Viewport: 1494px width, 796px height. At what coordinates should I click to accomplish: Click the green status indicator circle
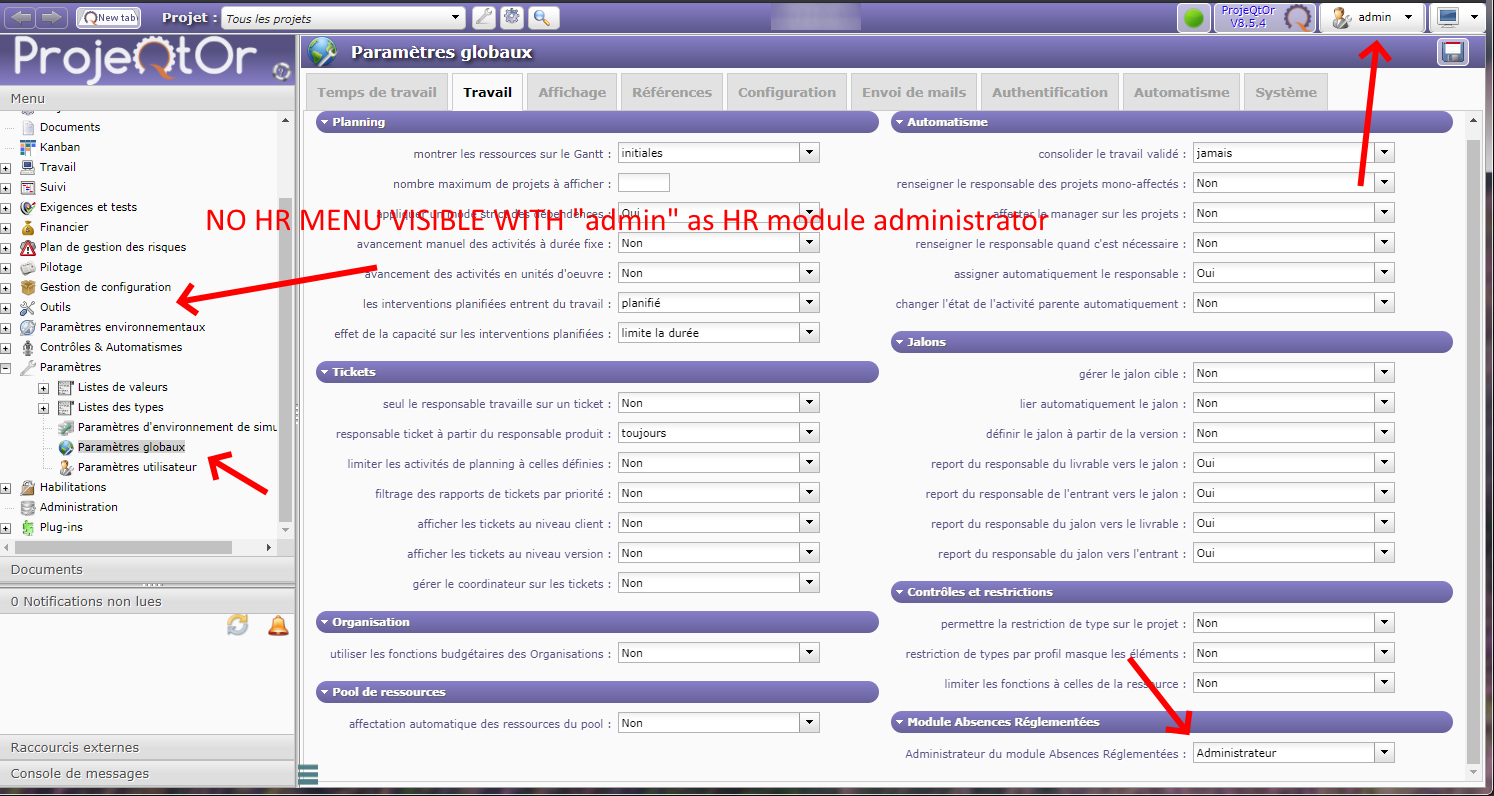pos(1193,17)
